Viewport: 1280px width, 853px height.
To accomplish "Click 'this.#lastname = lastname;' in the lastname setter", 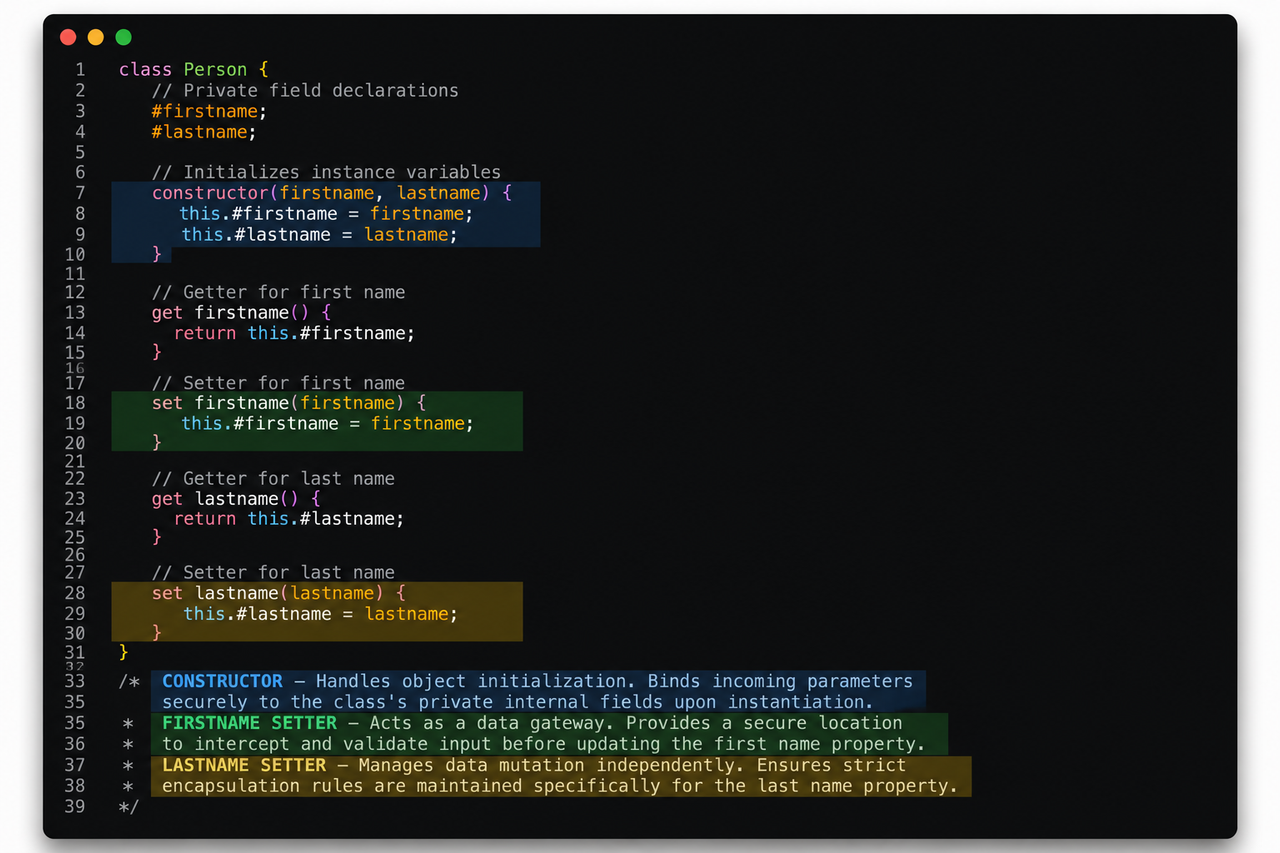I will tap(320, 614).
